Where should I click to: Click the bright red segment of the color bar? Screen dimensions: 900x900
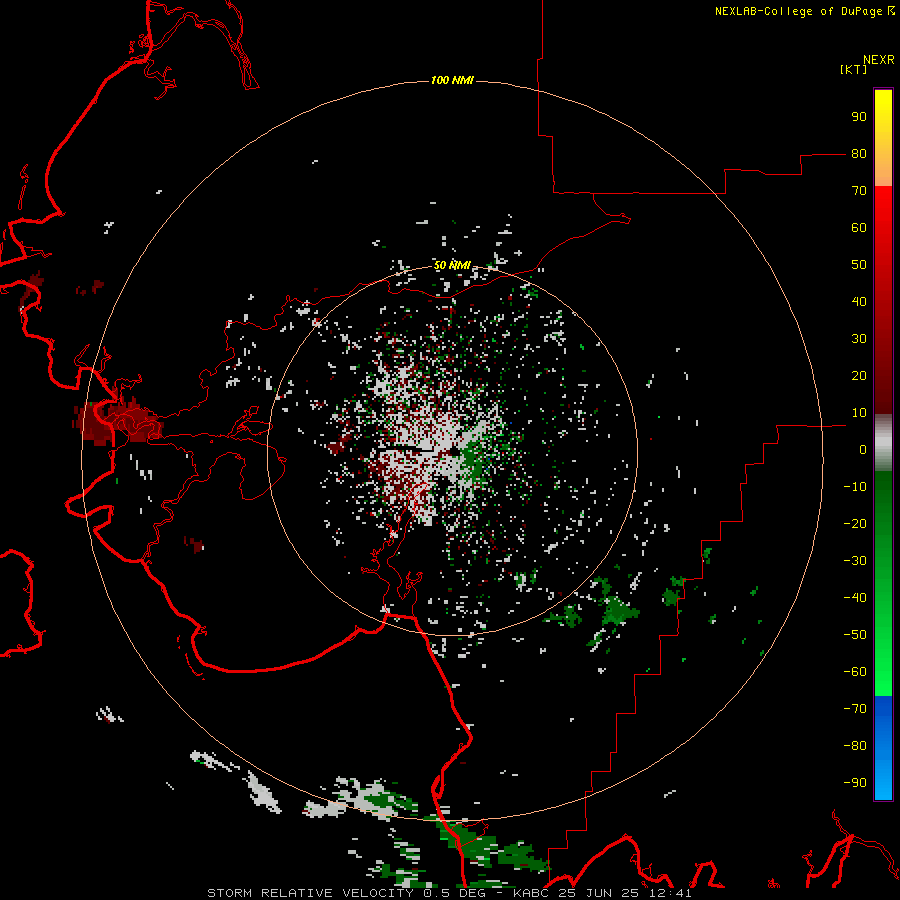(x=883, y=300)
